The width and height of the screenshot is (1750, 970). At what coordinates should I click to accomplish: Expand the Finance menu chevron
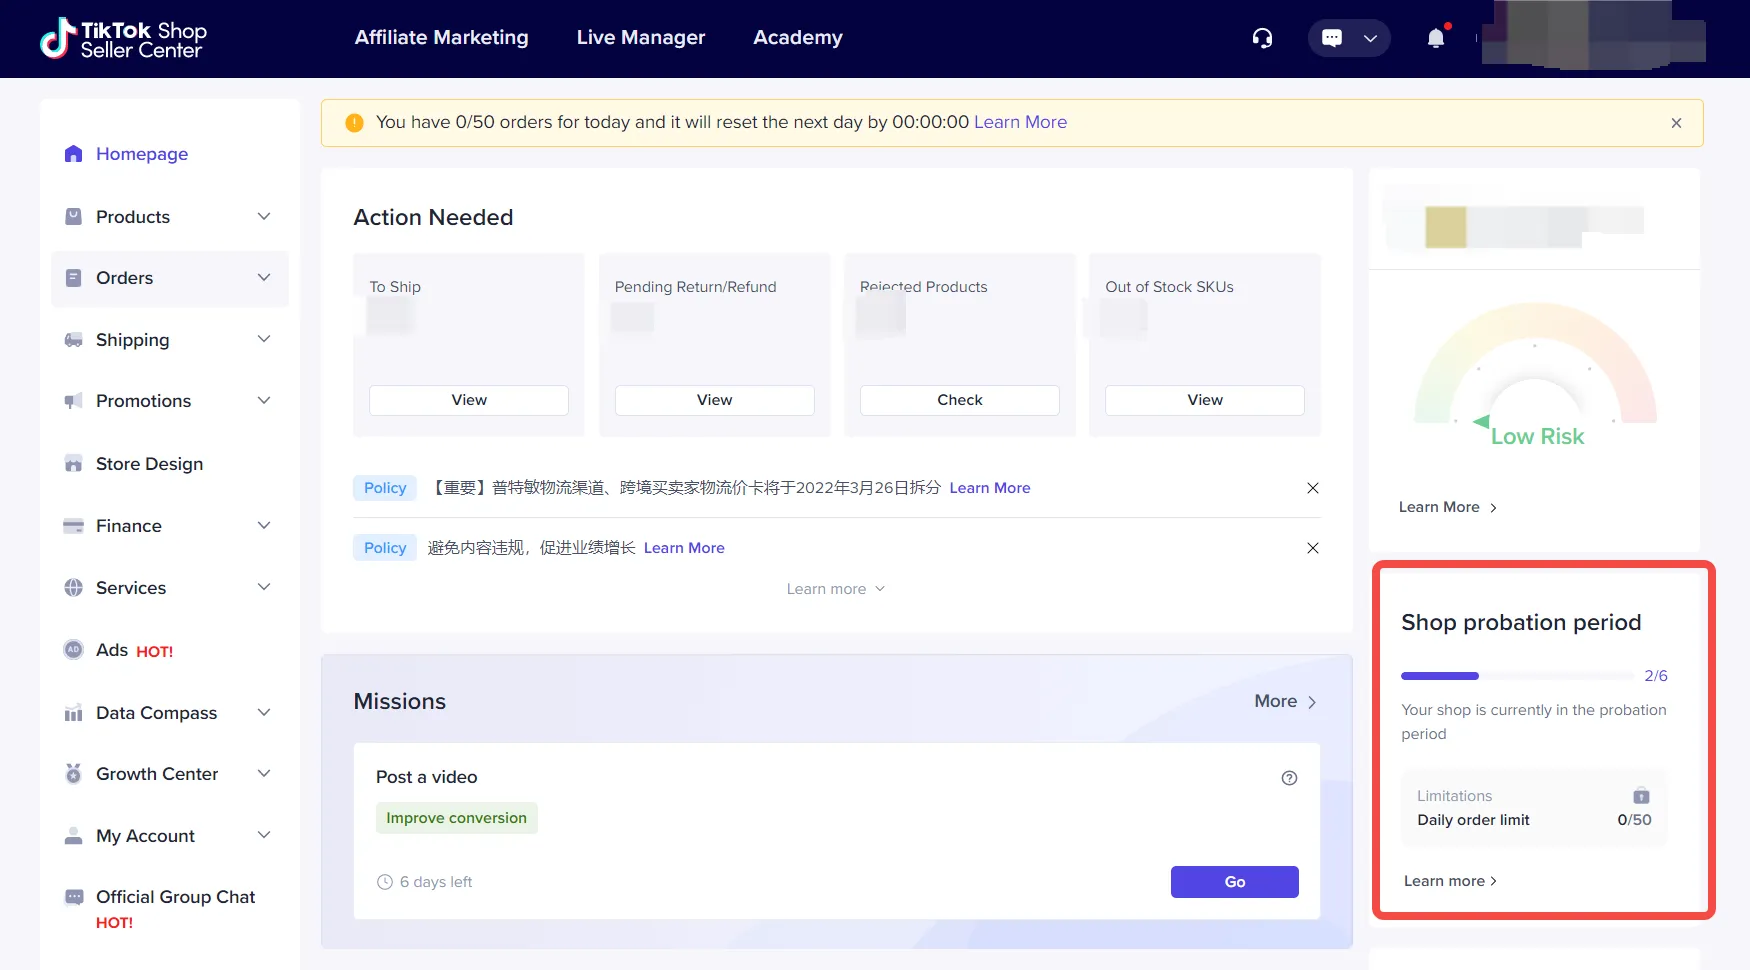pos(264,526)
